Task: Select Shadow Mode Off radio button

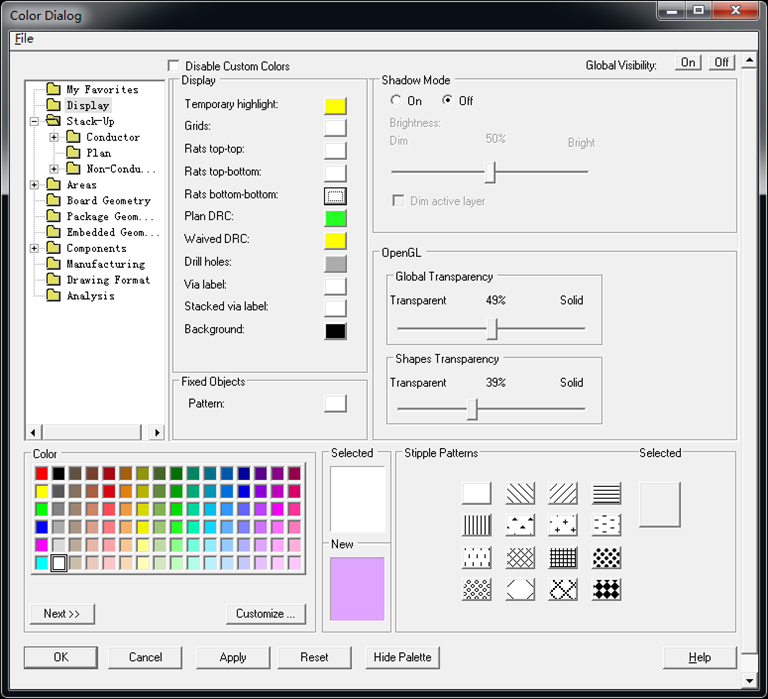Action: pyautogui.click(x=447, y=100)
